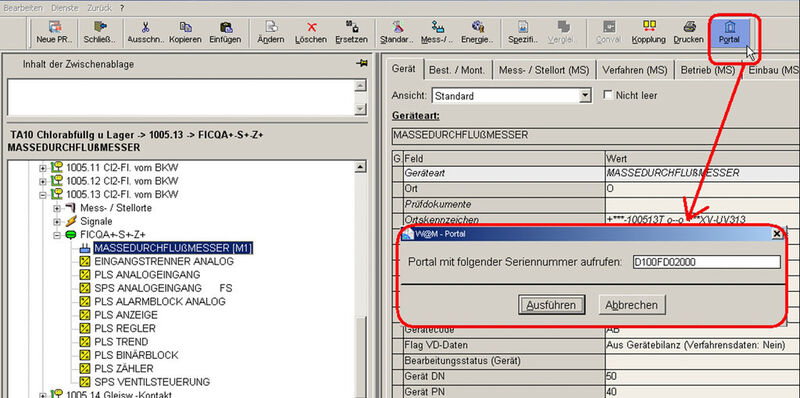The image size is (800, 398).
Task: Select PLS ANZEIGE tree item
Action: click(126, 315)
